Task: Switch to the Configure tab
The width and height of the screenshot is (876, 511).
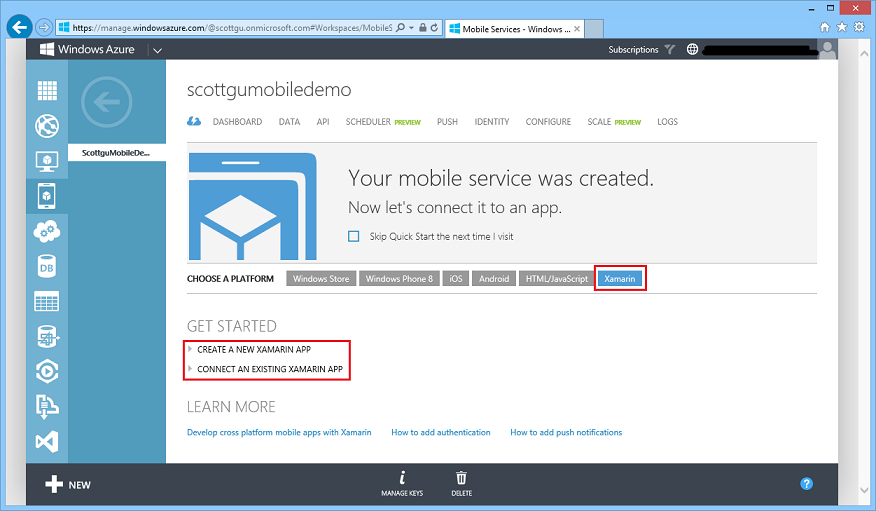Action: click(x=548, y=122)
